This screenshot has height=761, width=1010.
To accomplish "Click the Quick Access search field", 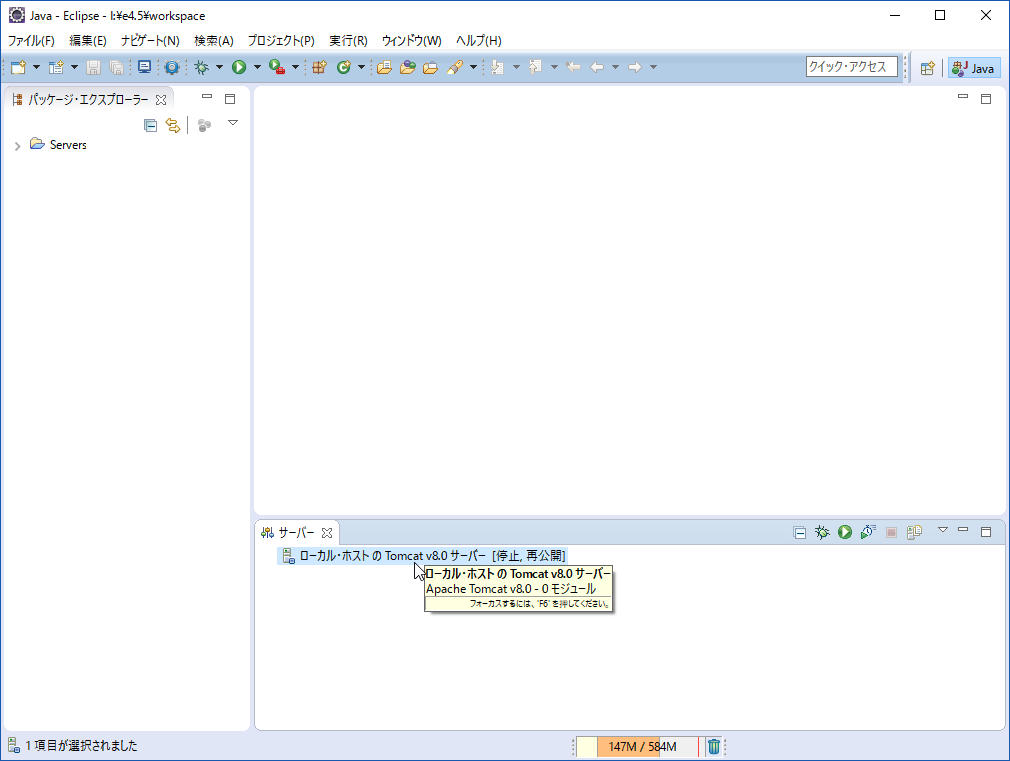I will click(x=852, y=66).
